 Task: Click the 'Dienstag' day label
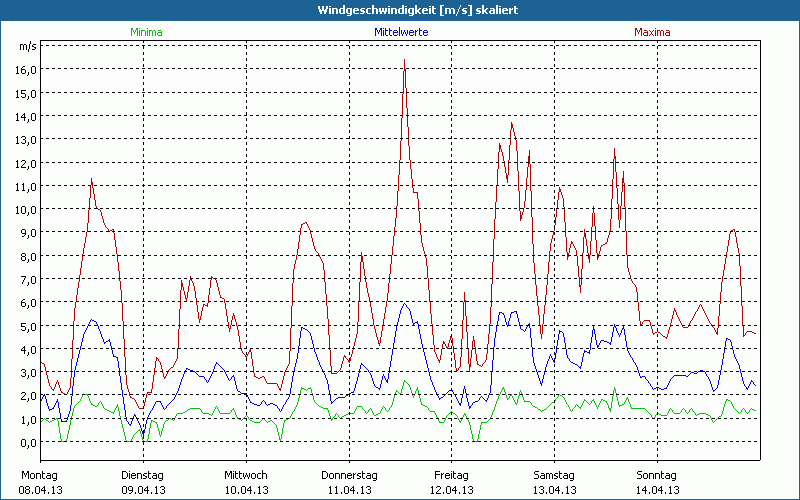142,476
